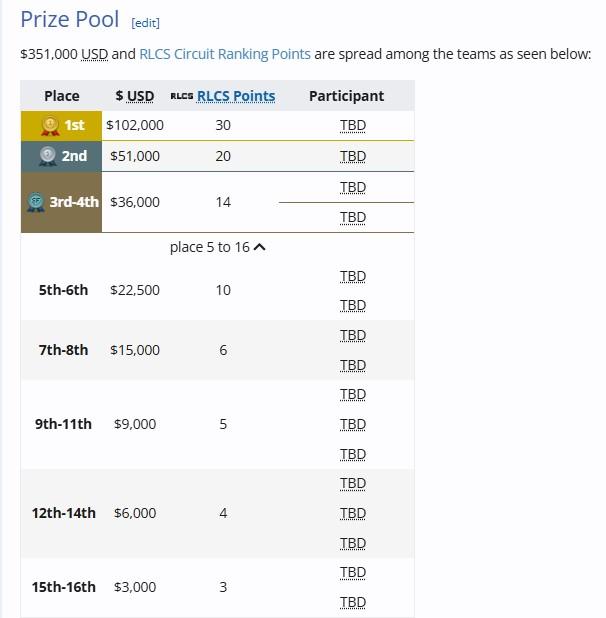Click the RLCS logo icon in header

[182, 96]
